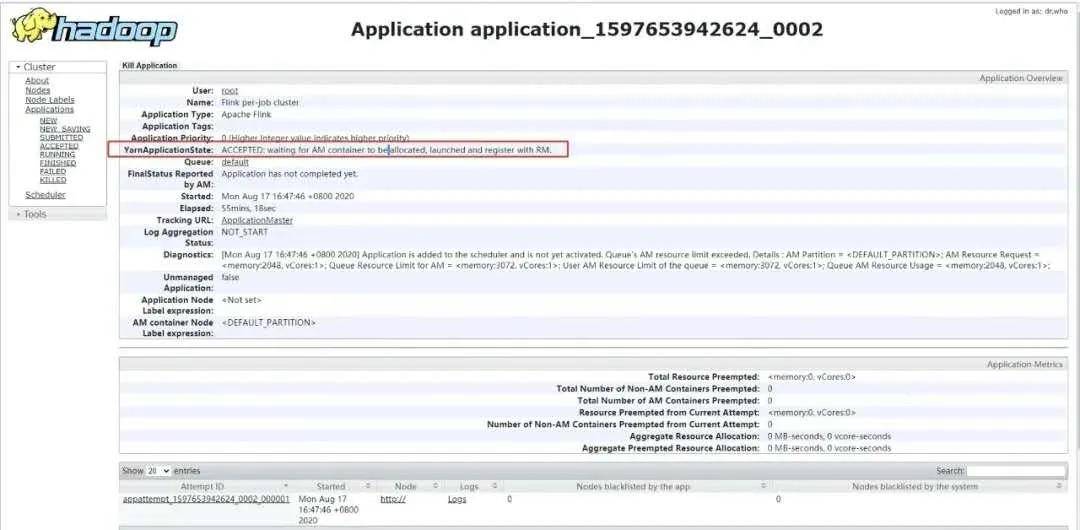Viewport: 1080px width, 530px height.
Task: Sort by Attempt ID column
Action: point(205,487)
